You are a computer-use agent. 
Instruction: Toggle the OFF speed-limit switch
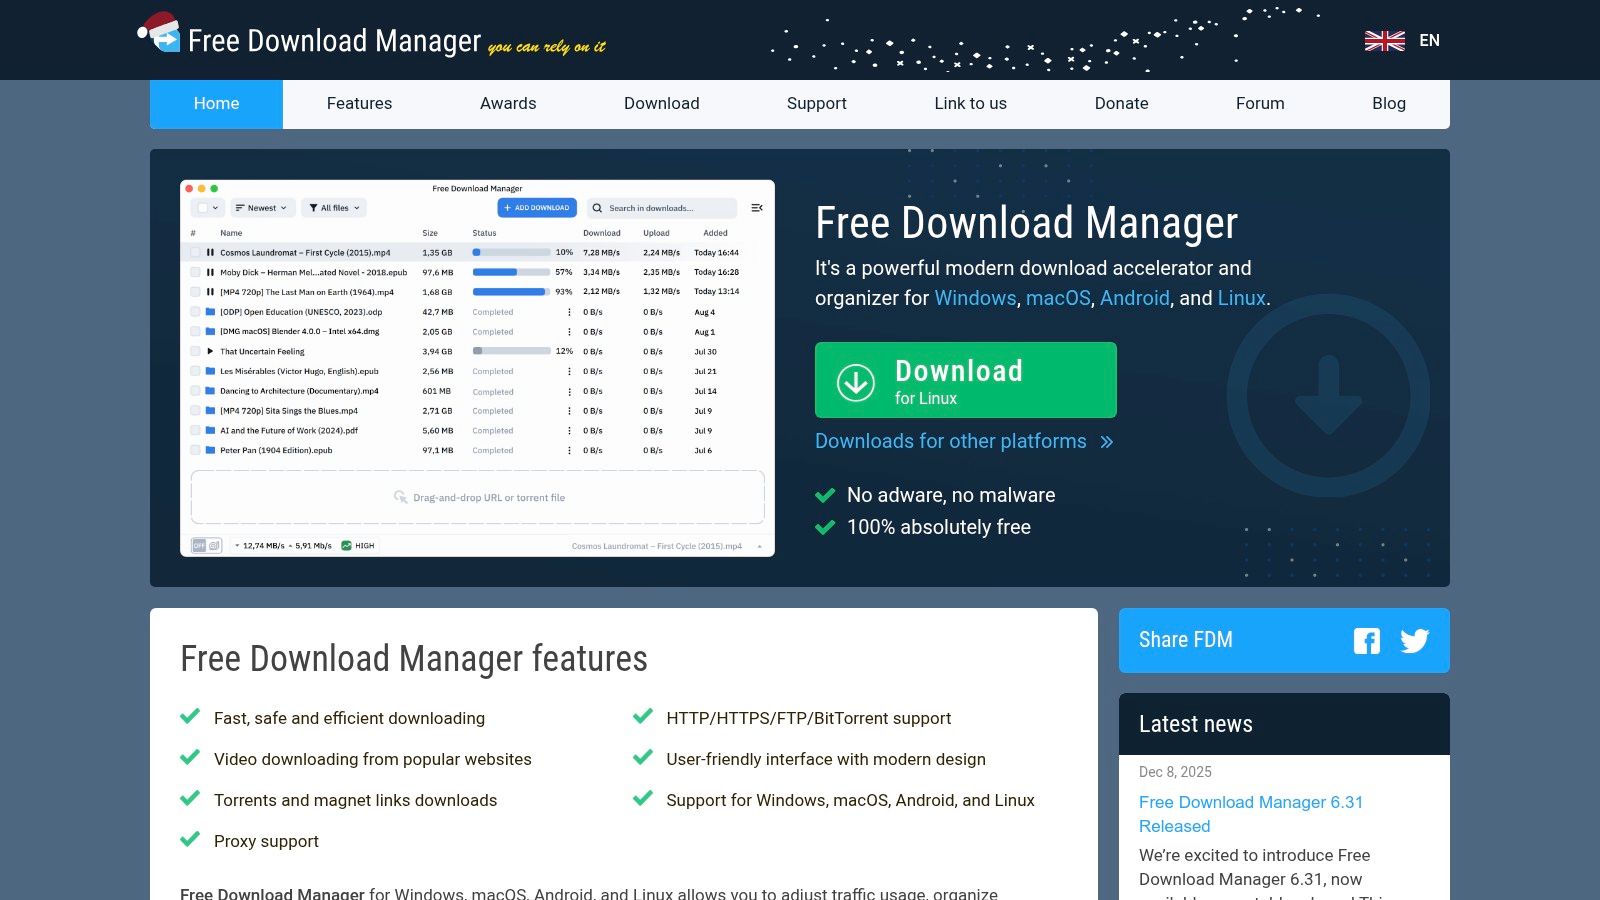click(198, 546)
